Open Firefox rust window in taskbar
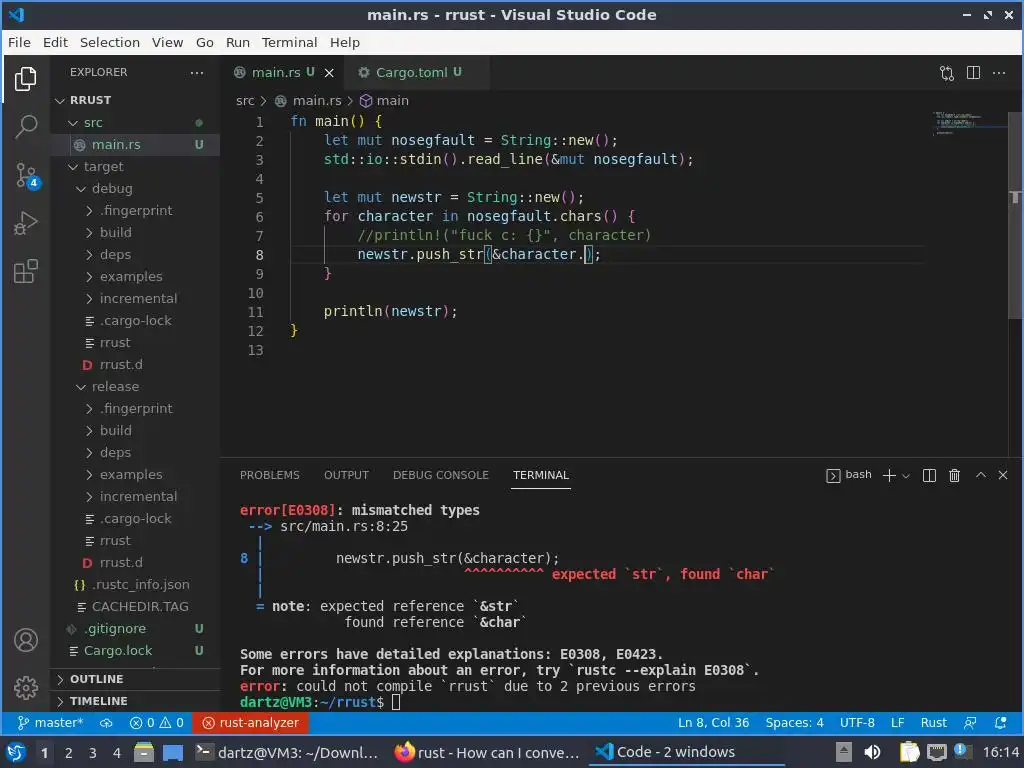 click(487, 753)
